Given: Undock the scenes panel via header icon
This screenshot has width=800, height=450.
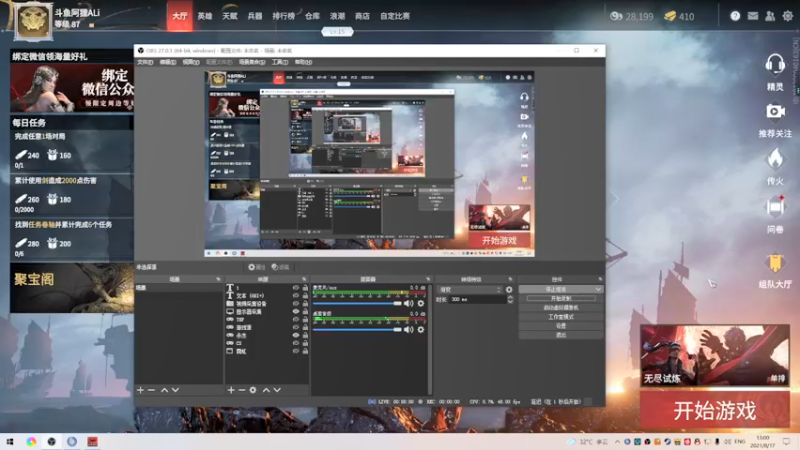Looking at the screenshot, I should coord(218,279).
